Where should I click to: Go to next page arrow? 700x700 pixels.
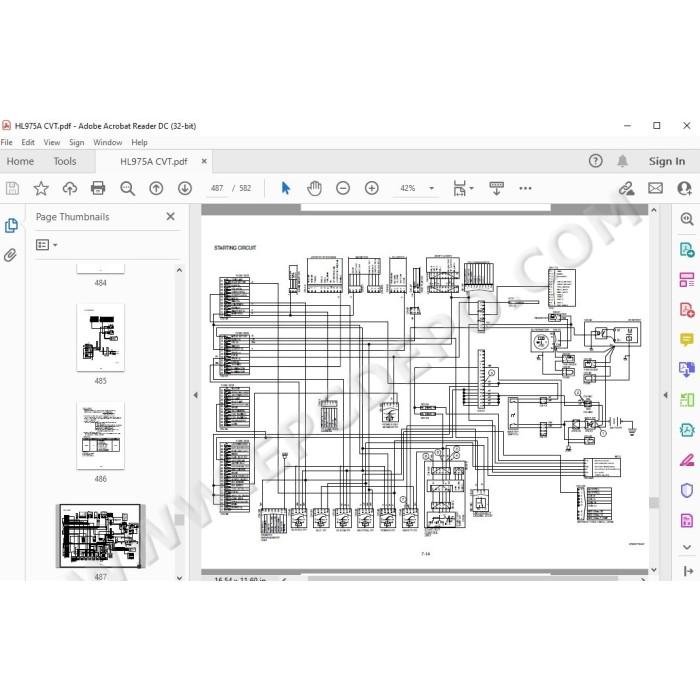pos(185,188)
